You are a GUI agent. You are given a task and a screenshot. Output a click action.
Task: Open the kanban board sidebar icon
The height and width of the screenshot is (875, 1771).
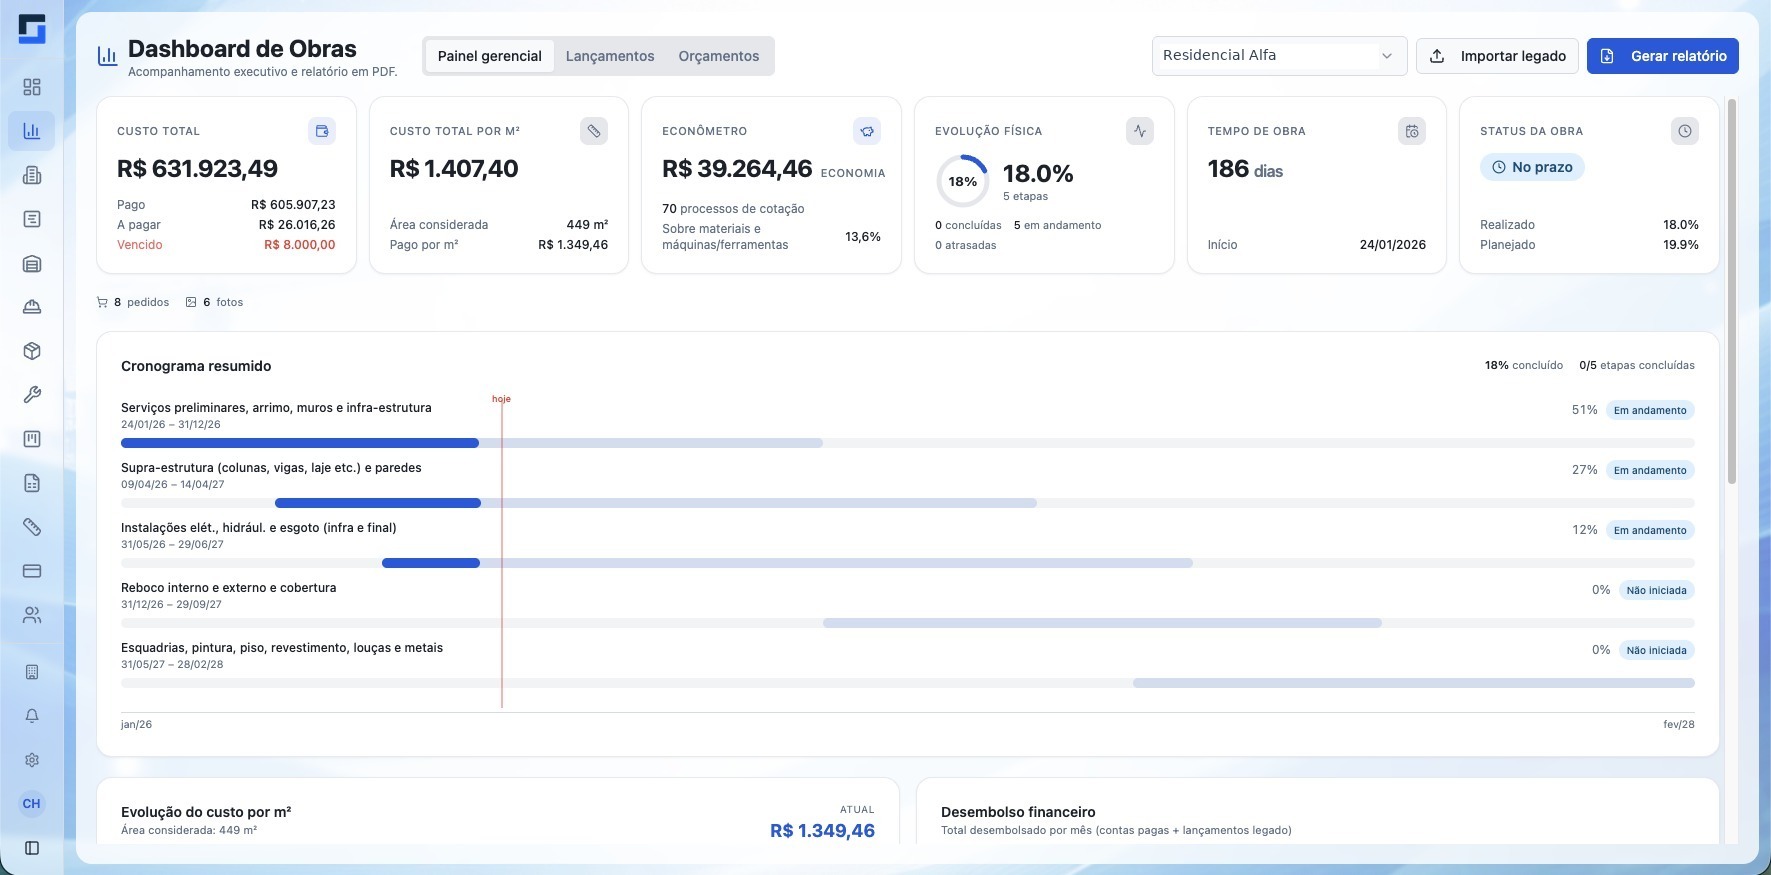coord(32,439)
